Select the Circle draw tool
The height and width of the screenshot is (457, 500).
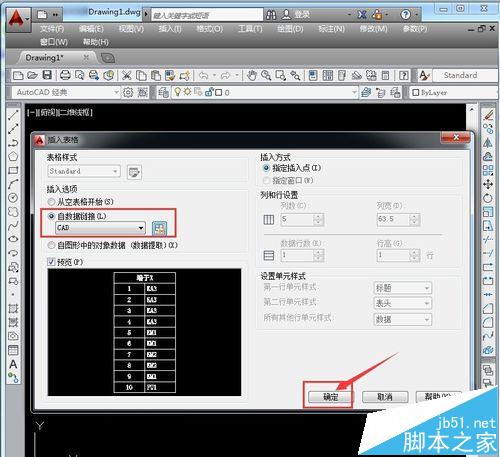tap(13, 198)
